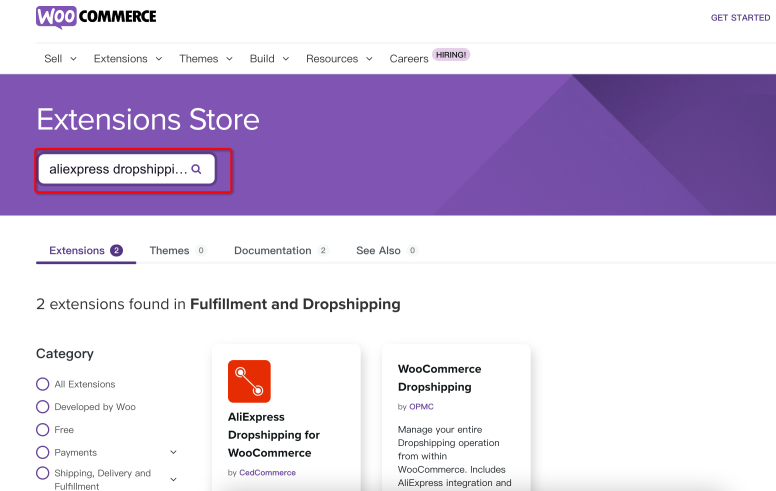Click the WooCommerce logo

(96, 17)
